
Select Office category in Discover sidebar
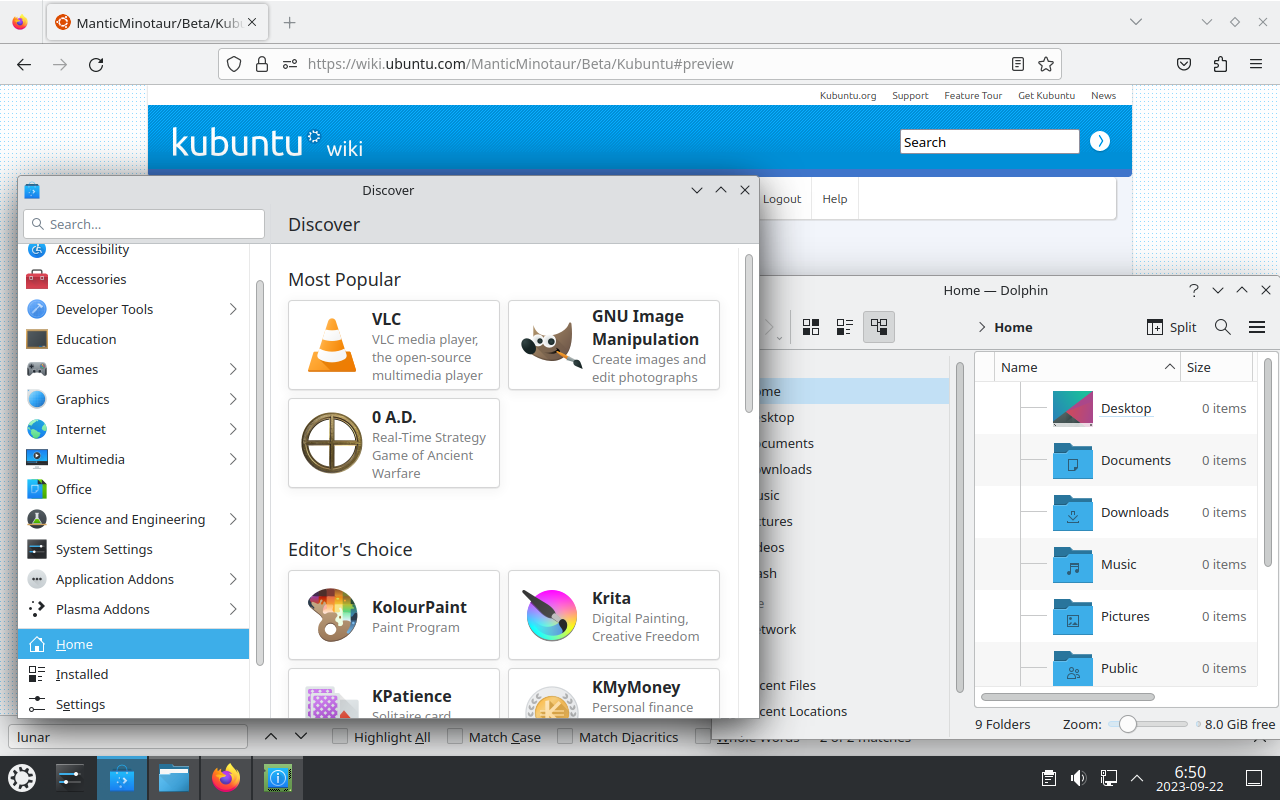click(x=133, y=489)
